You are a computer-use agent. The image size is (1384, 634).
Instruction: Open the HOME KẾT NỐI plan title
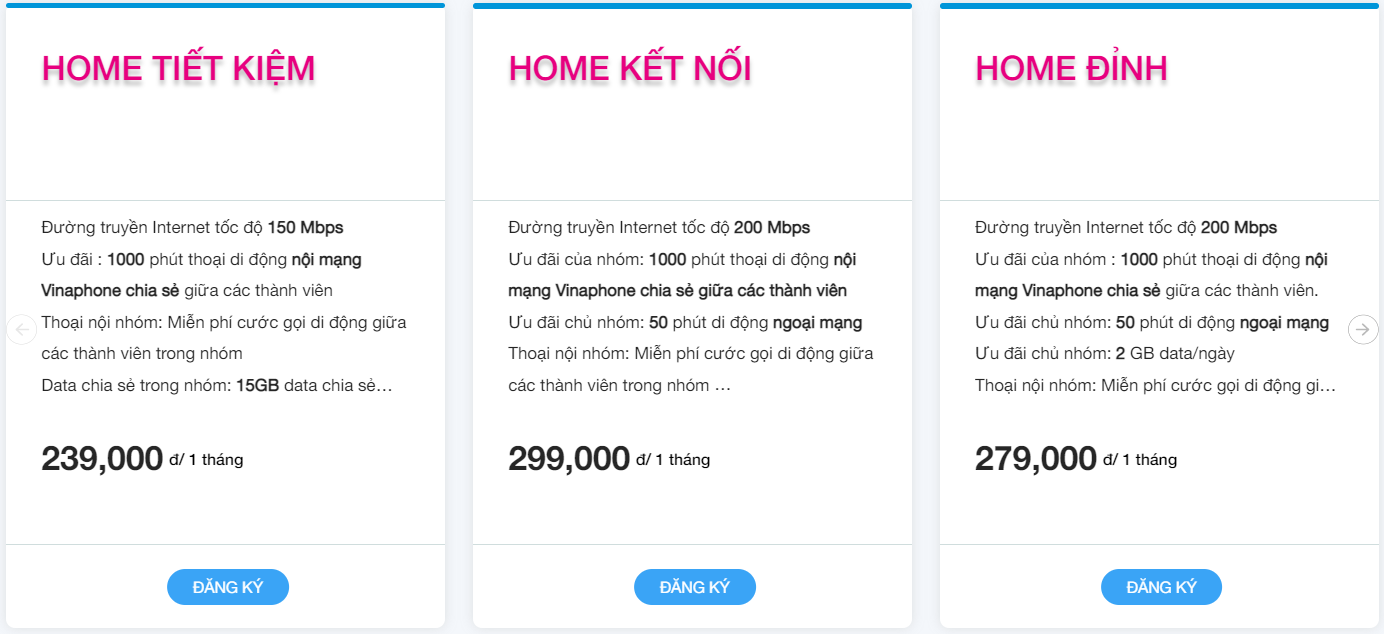630,68
